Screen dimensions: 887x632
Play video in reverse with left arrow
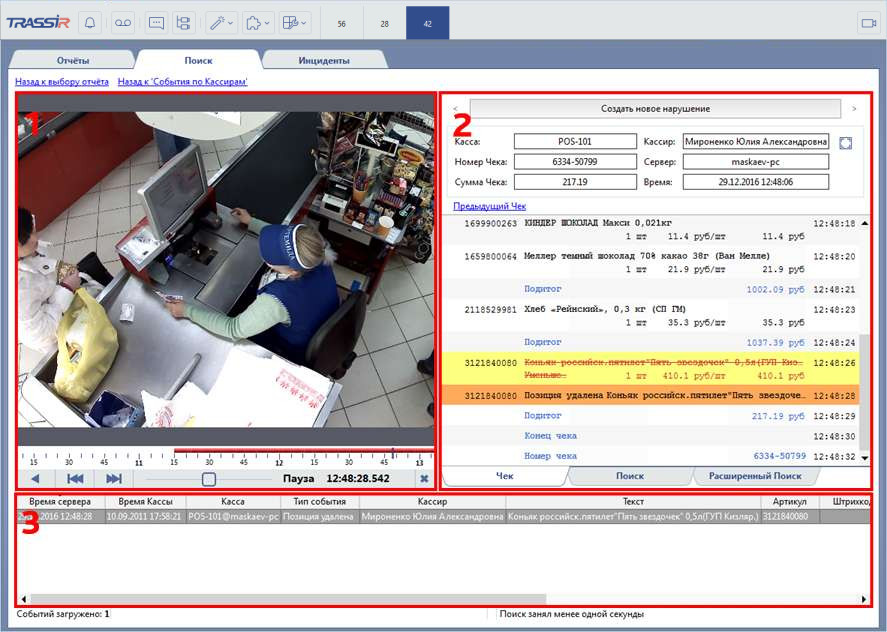point(34,479)
